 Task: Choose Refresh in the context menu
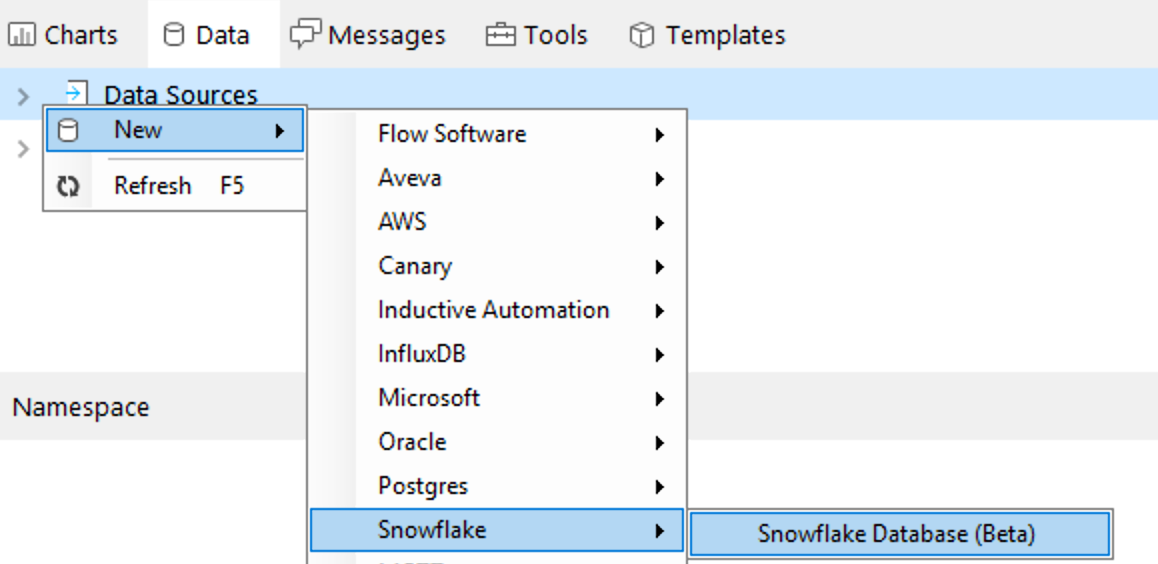[x=175, y=185]
